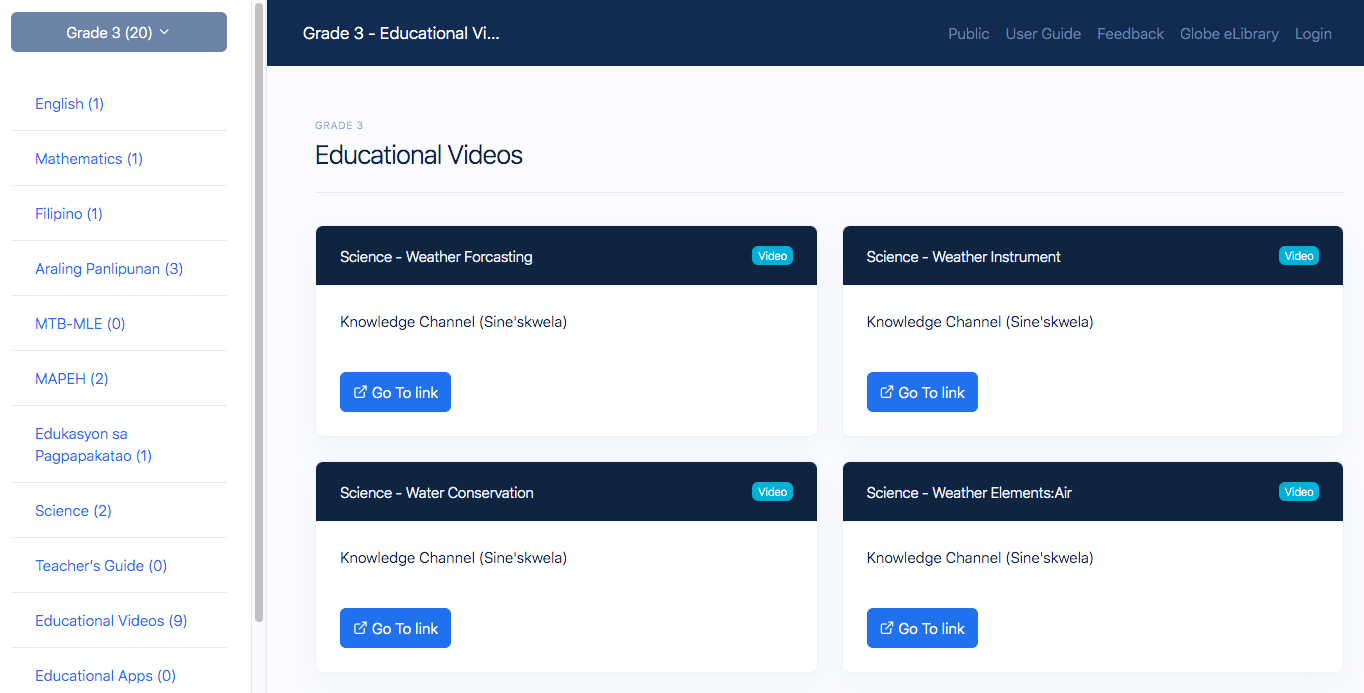
Task: Select Educational Videos (9) in sidebar
Action: tap(111, 621)
